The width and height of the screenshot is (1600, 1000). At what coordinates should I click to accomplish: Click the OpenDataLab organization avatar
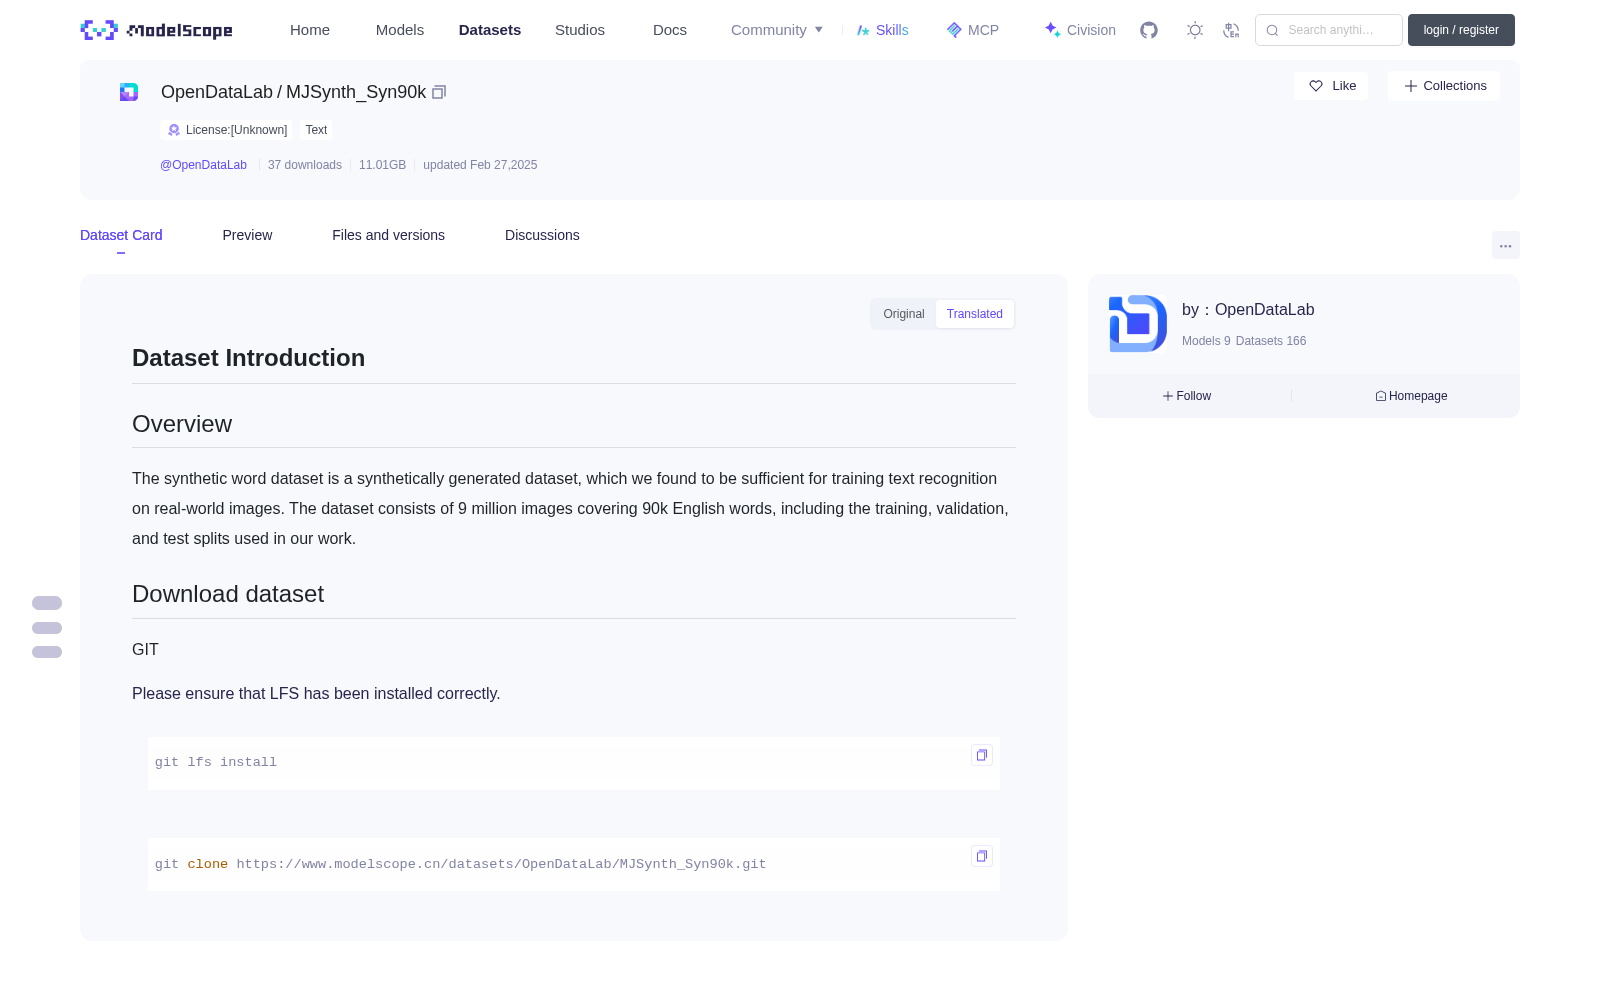(x=1138, y=324)
